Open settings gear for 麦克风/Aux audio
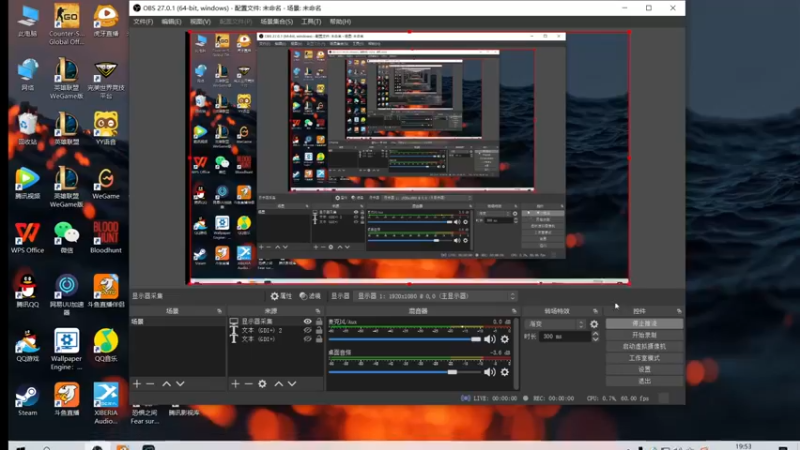The width and height of the screenshot is (800, 450). (505, 339)
